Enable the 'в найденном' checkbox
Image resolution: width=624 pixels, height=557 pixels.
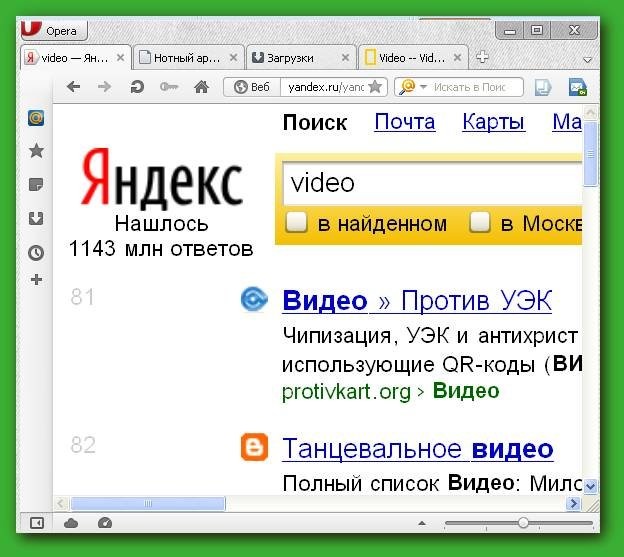pyautogui.click(x=296, y=222)
